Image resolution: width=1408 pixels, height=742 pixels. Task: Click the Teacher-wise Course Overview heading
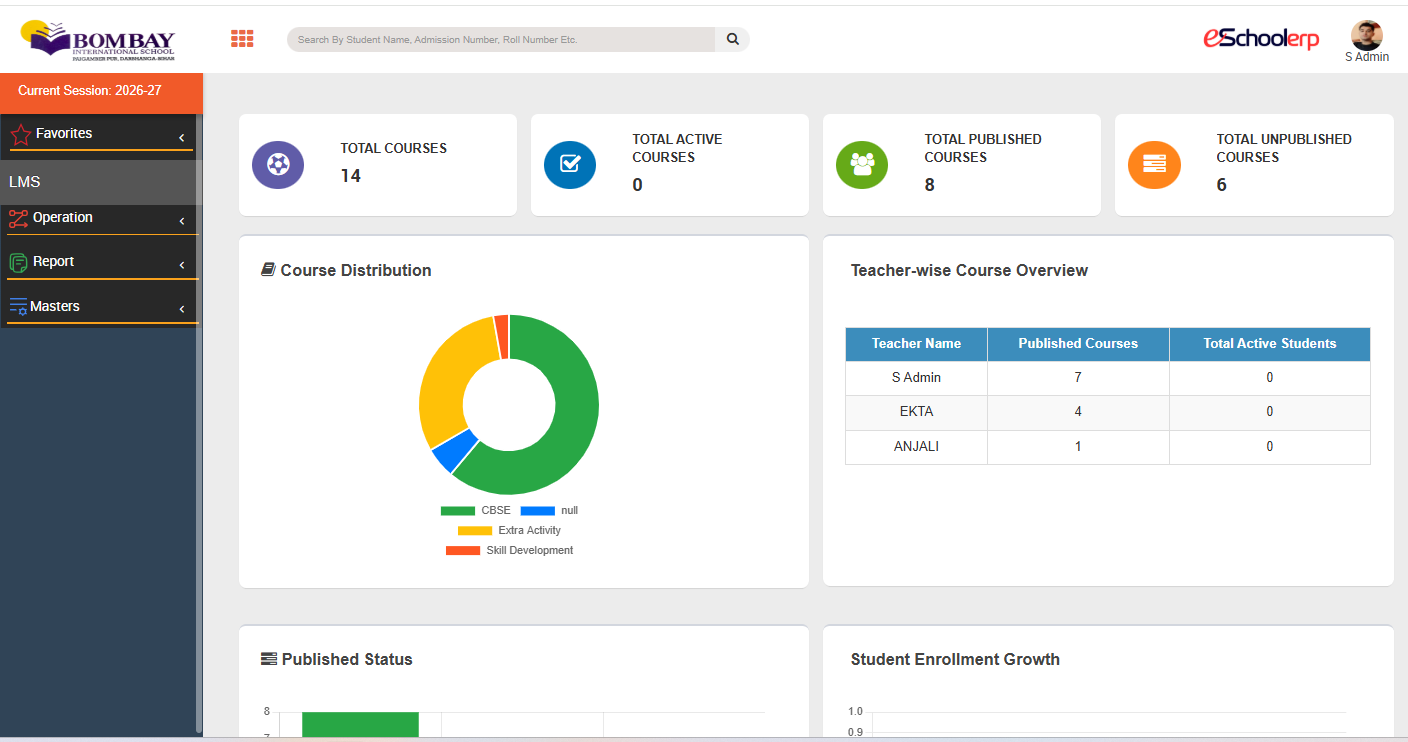[969, 270]
